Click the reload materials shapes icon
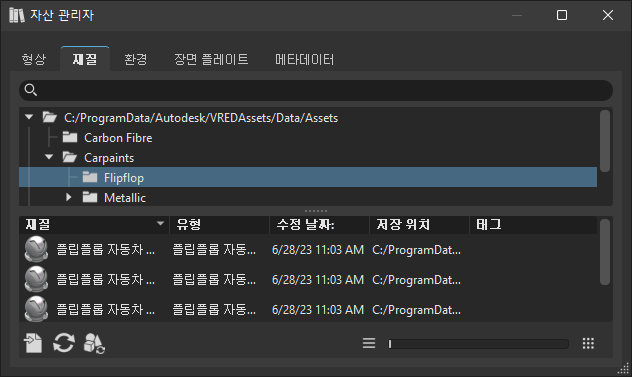 94,344
